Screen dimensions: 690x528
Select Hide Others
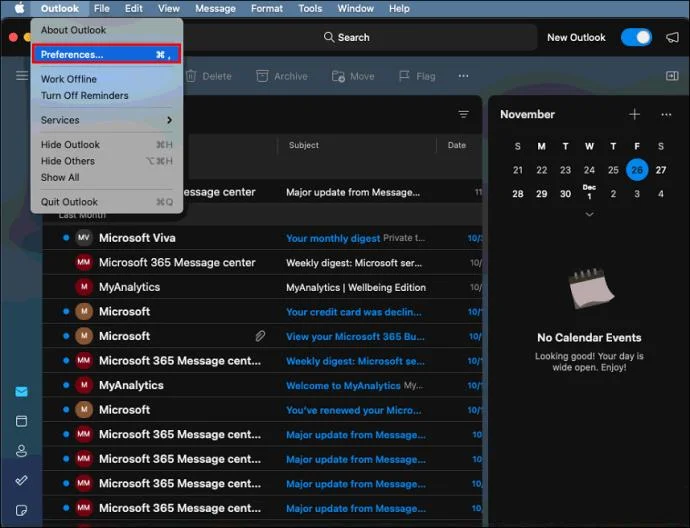tap(106, 161)
